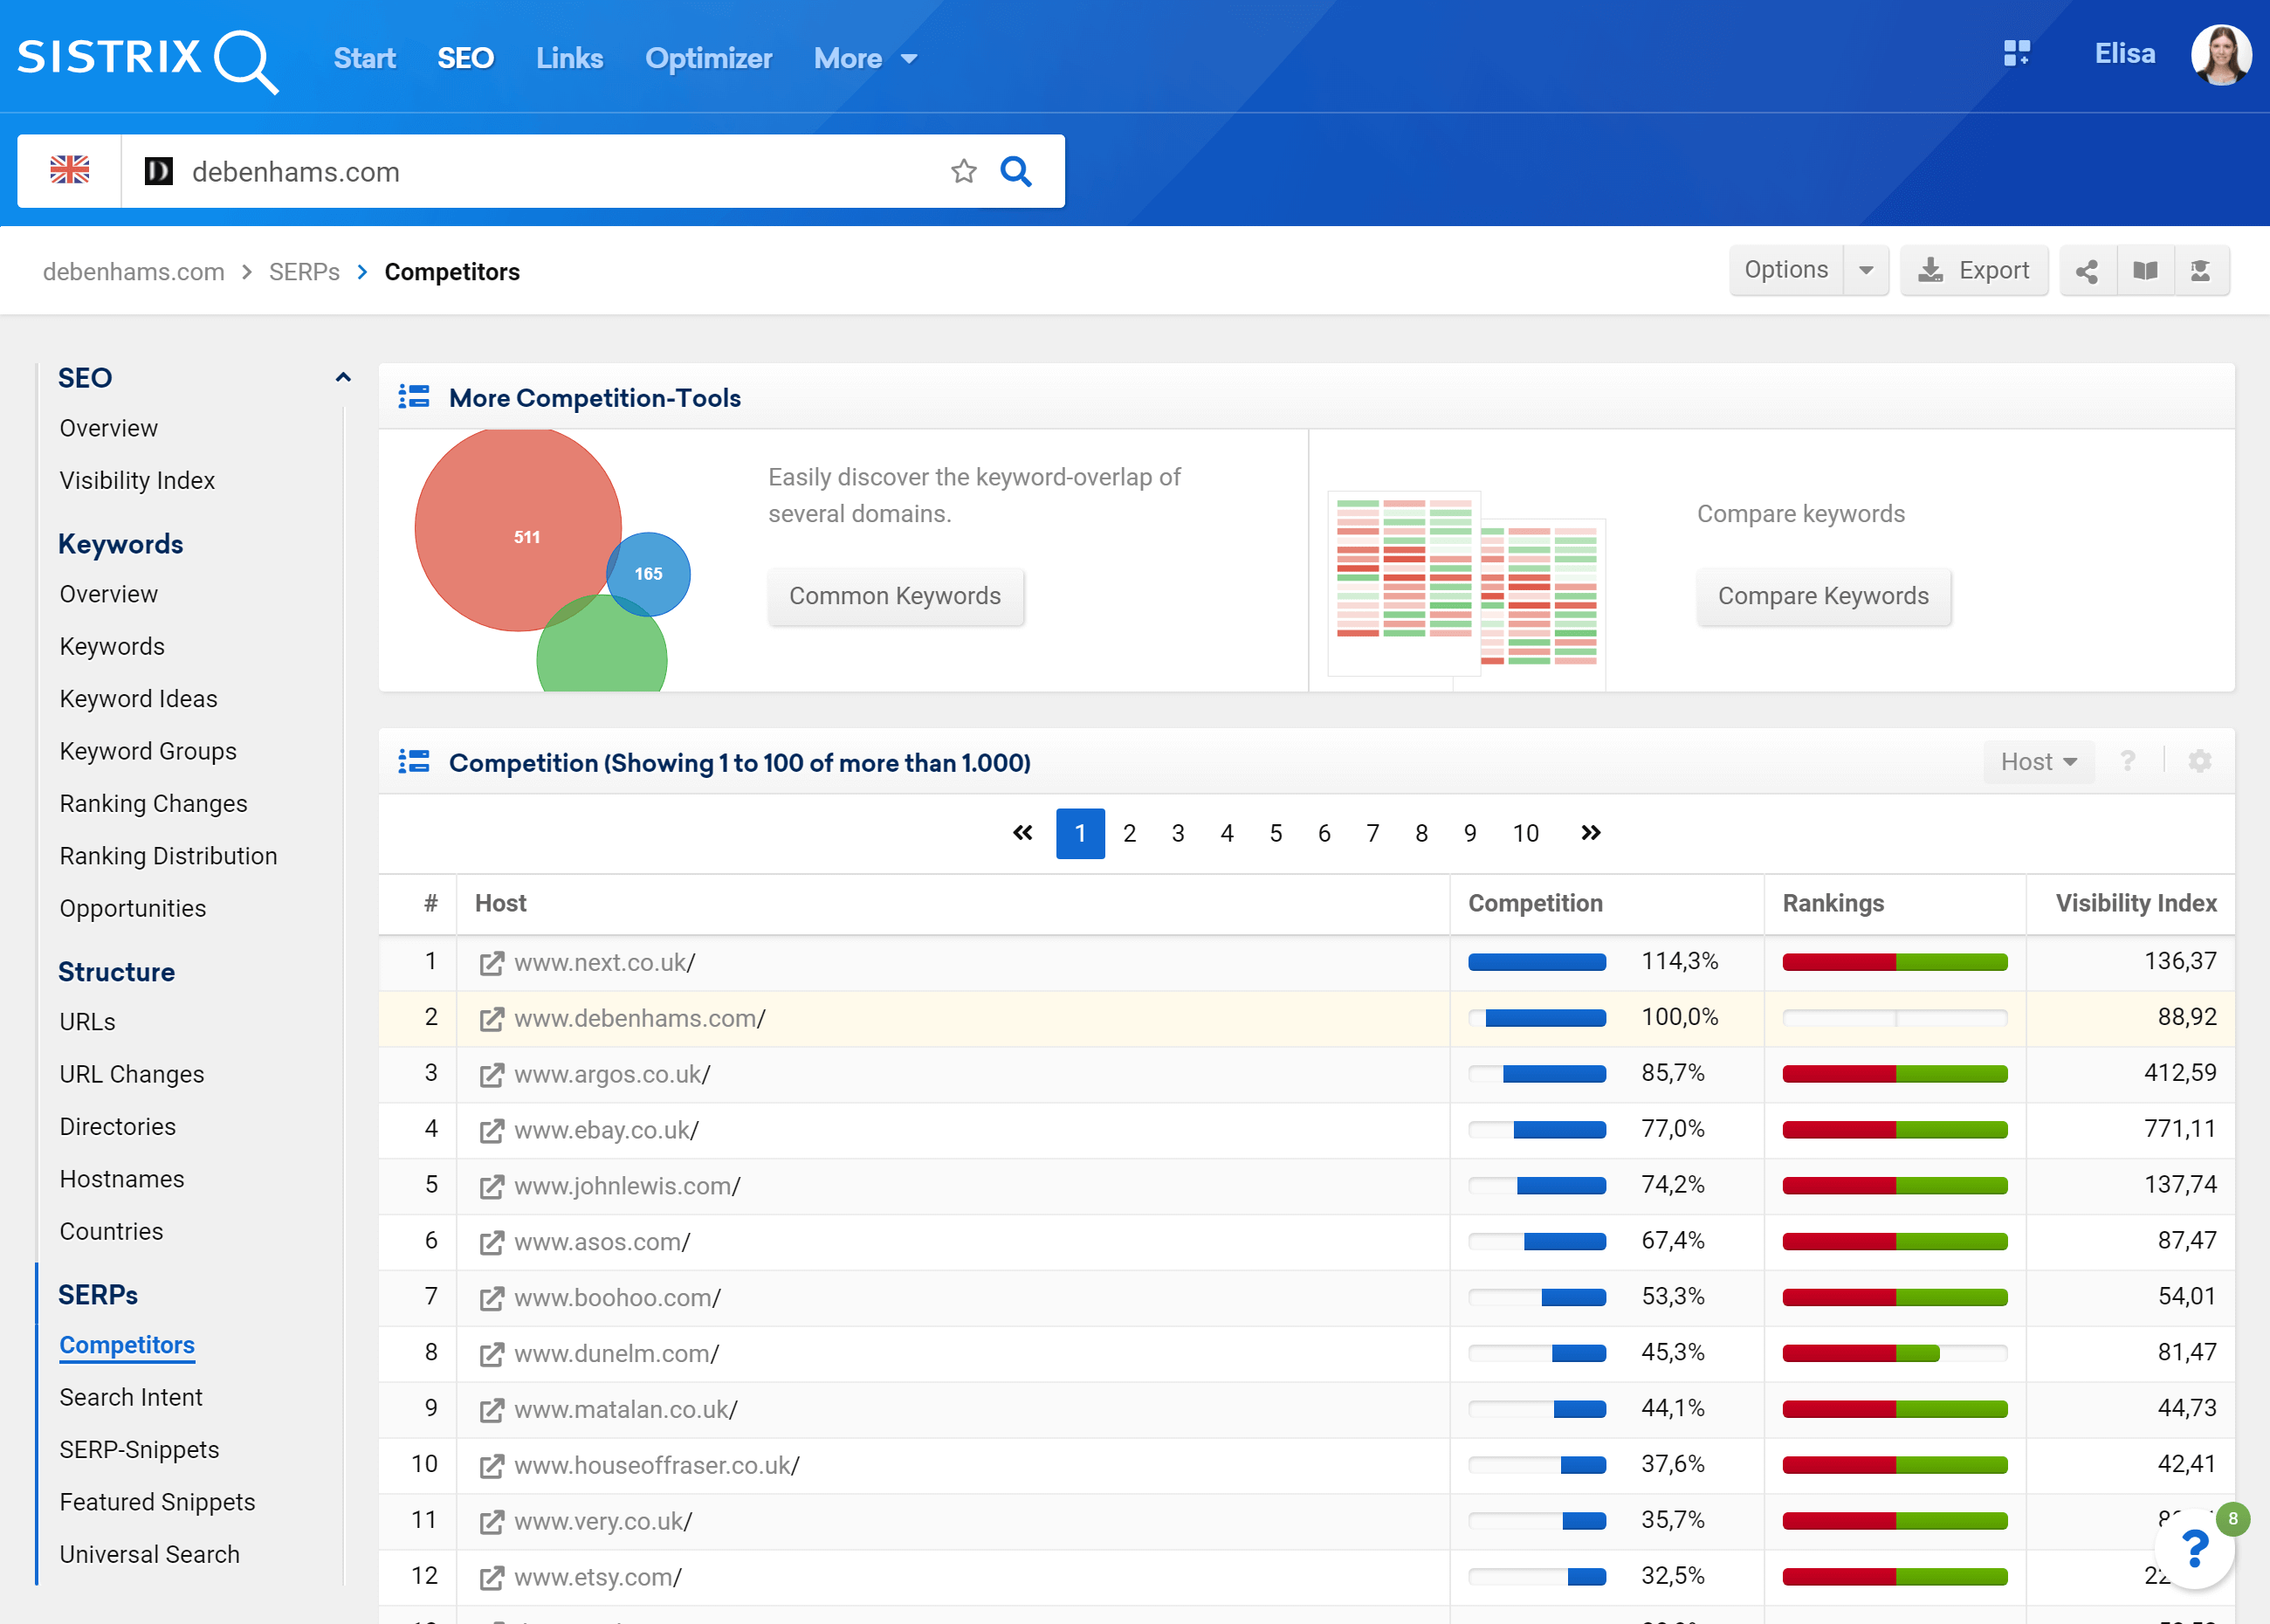Click the share icon next to Export
The height and width of the screenshot is (1624, 2270).
[x=2088, y=269]
